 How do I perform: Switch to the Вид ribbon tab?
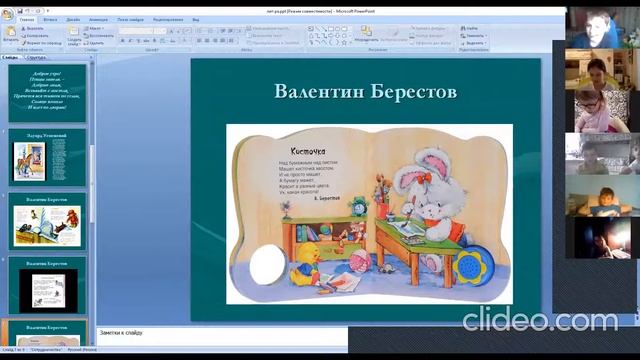coord(196,20)
